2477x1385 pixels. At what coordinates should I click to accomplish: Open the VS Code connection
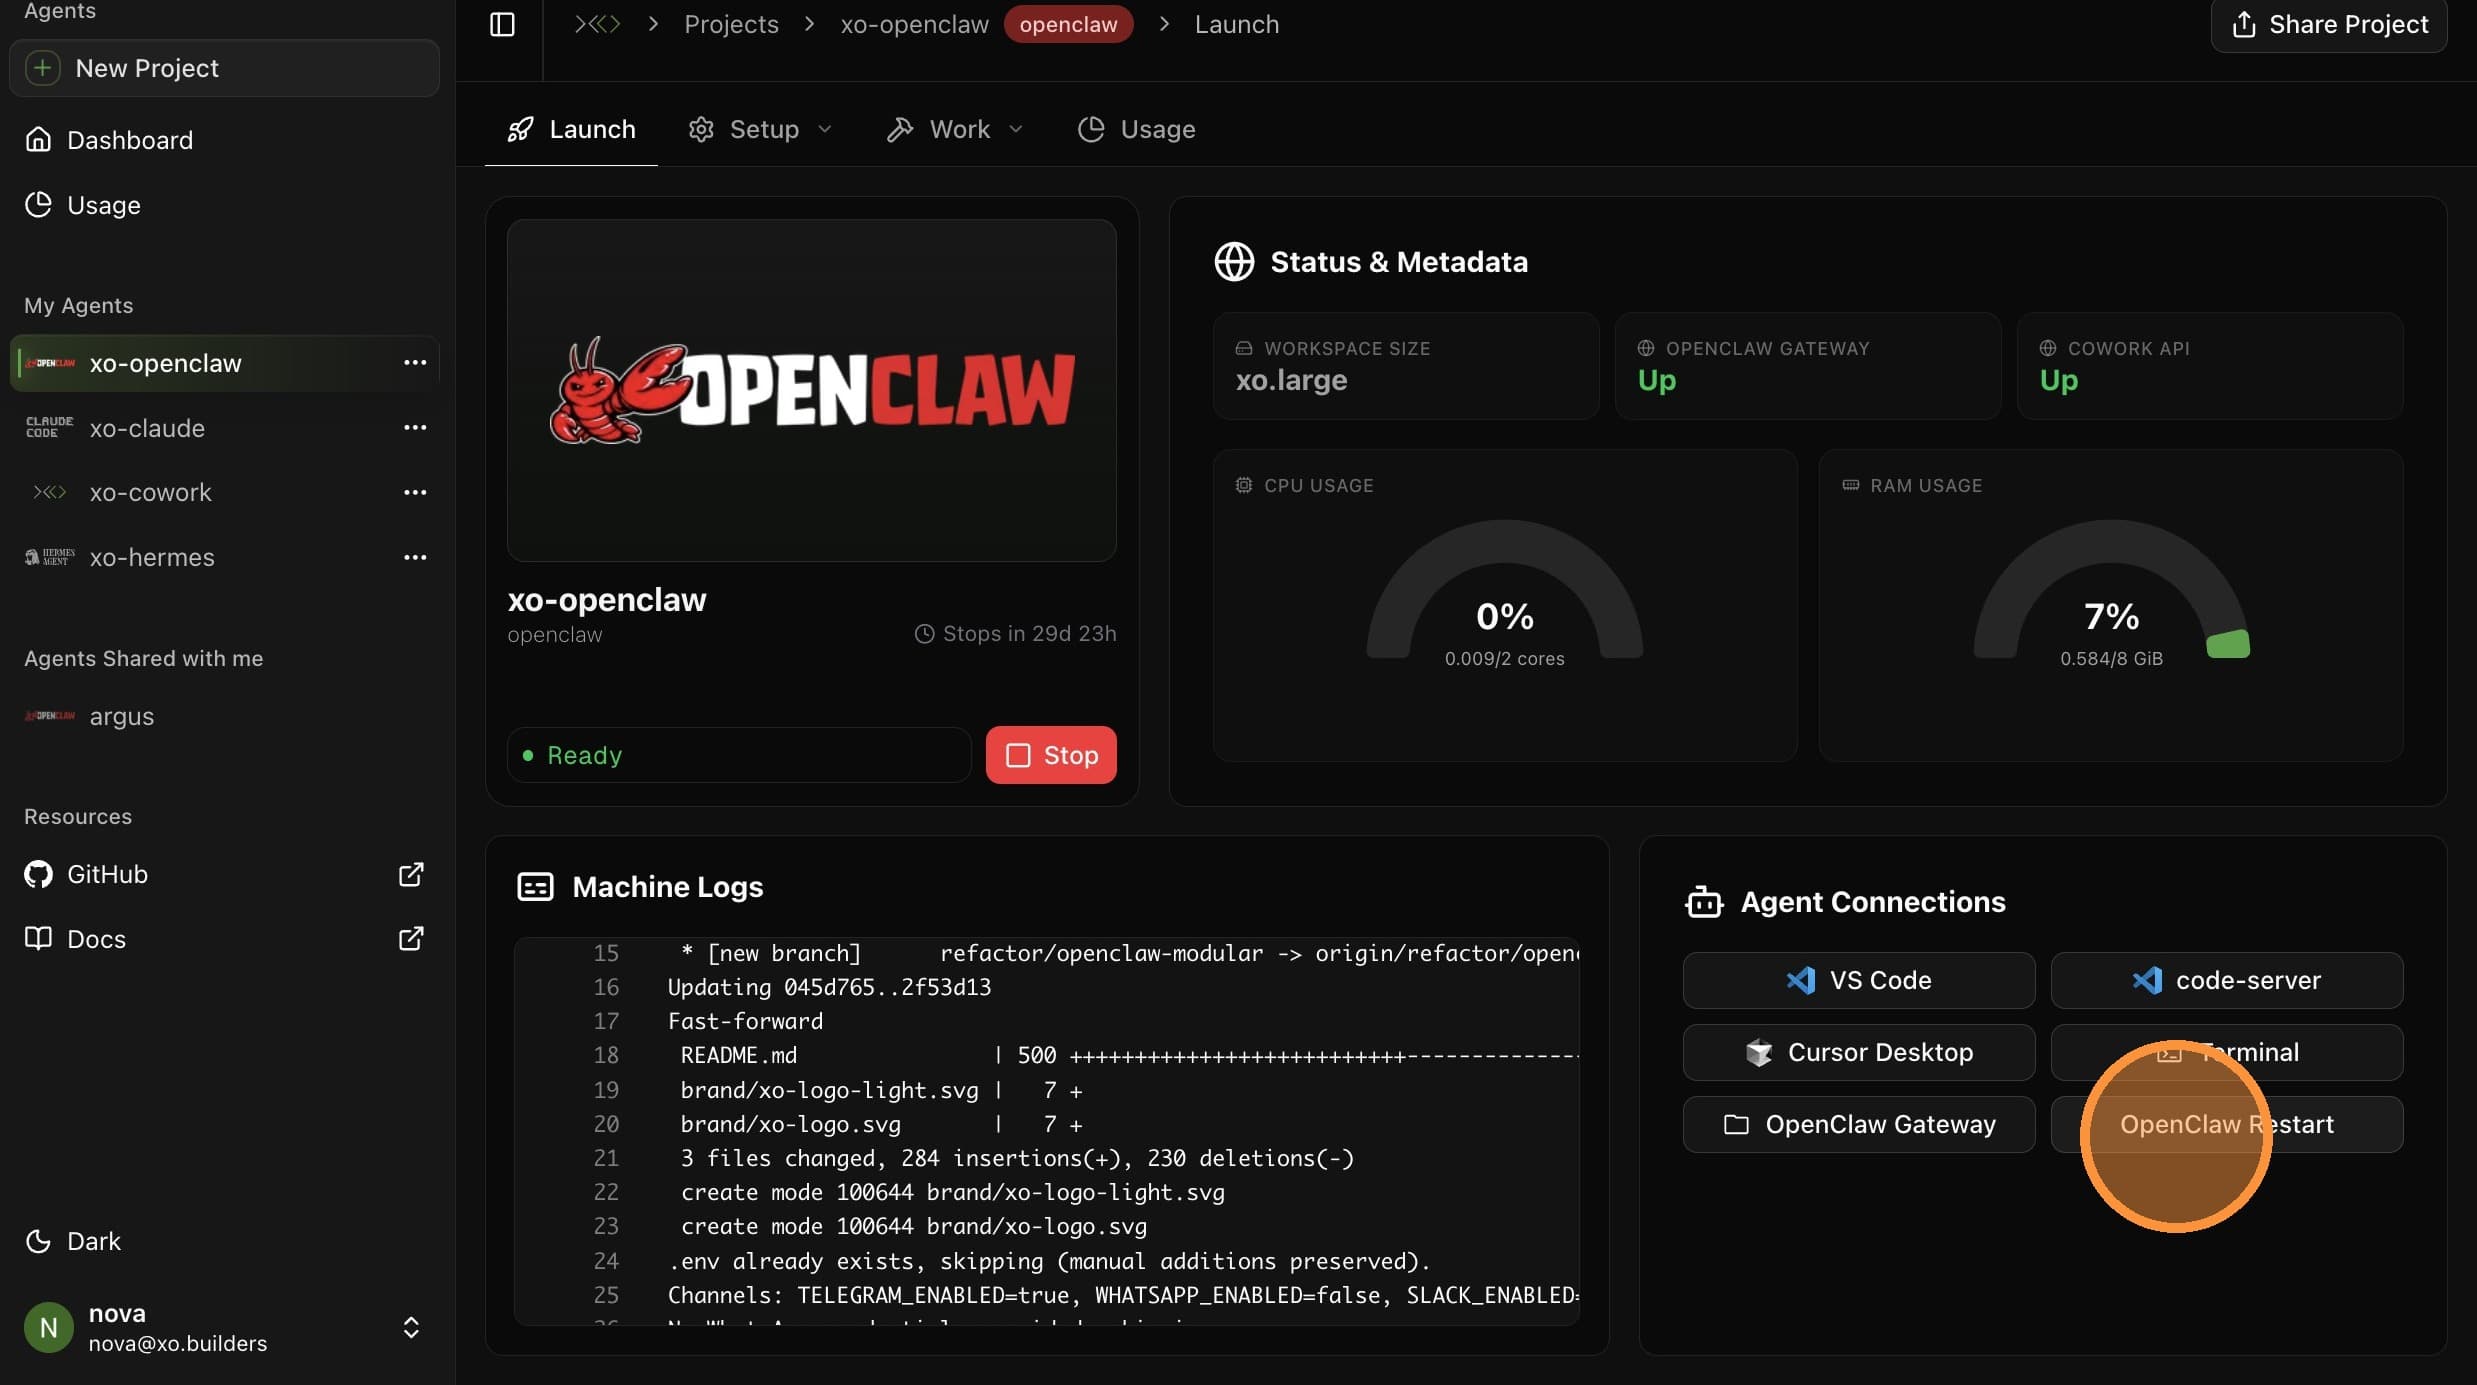[x=1858, y=980]
